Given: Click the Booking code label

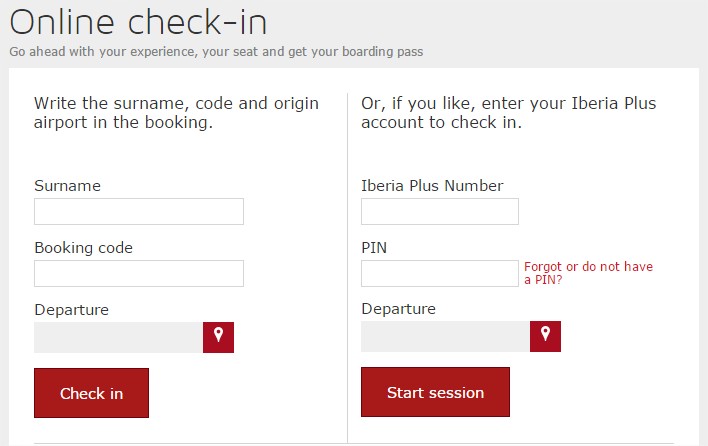Looking at the screenshot, I should click(x=83, y=248).
